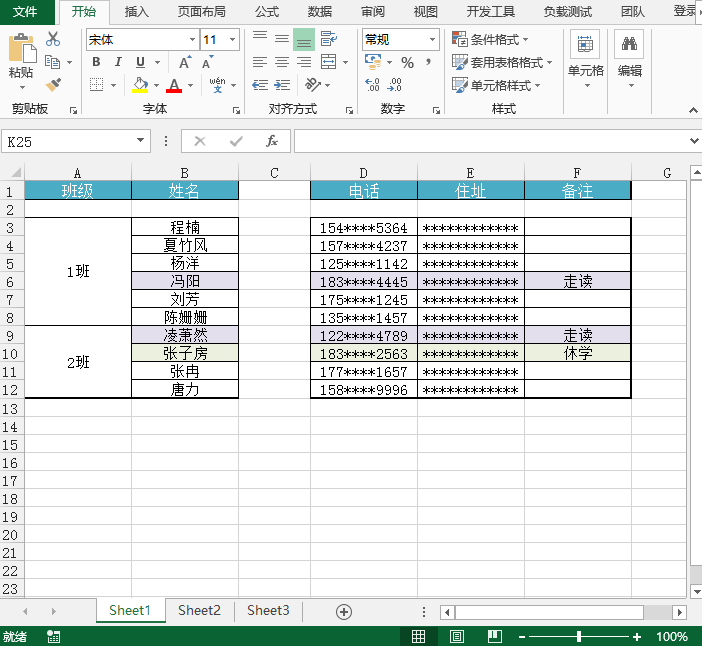
Task: Toggle center horizontal alignment
Action: (x=282, y=62)
